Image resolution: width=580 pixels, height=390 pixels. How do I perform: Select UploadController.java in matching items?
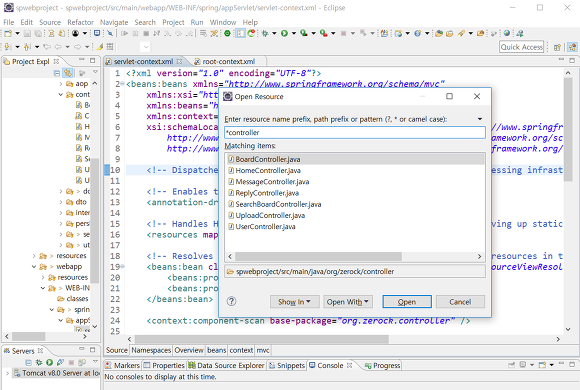[355, 215]
